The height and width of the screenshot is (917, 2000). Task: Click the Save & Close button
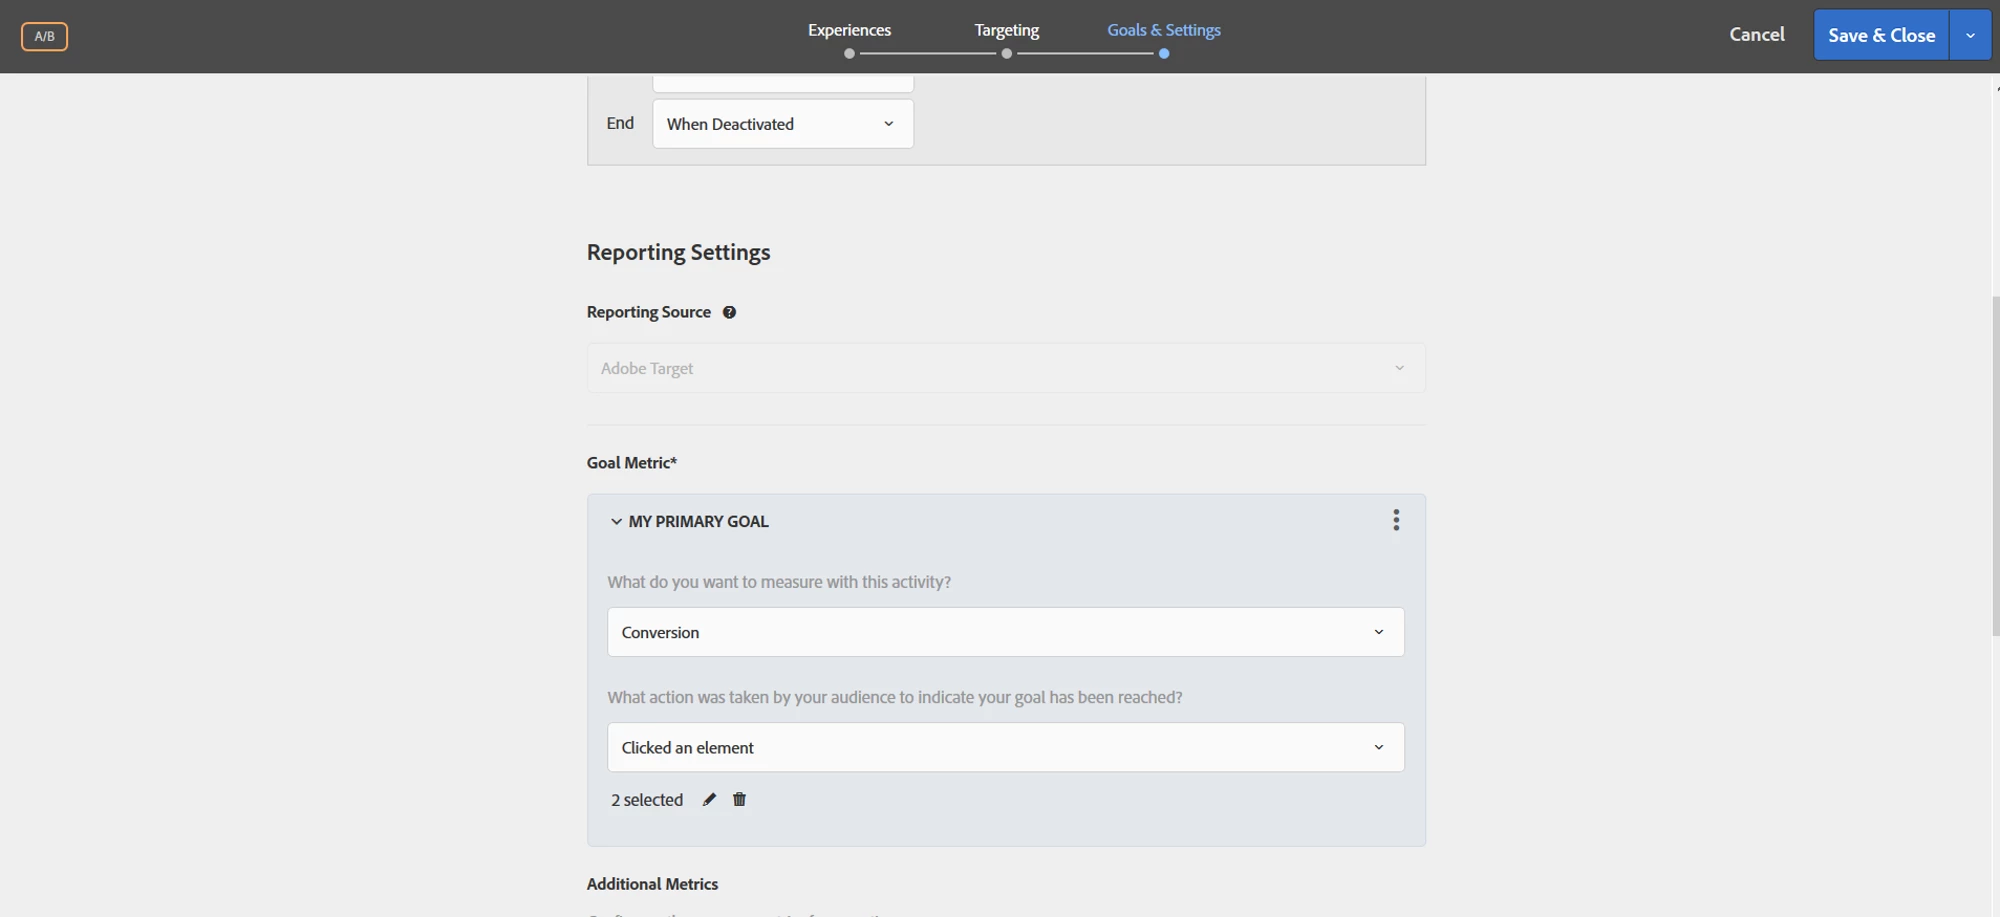tap(1881, 35)
